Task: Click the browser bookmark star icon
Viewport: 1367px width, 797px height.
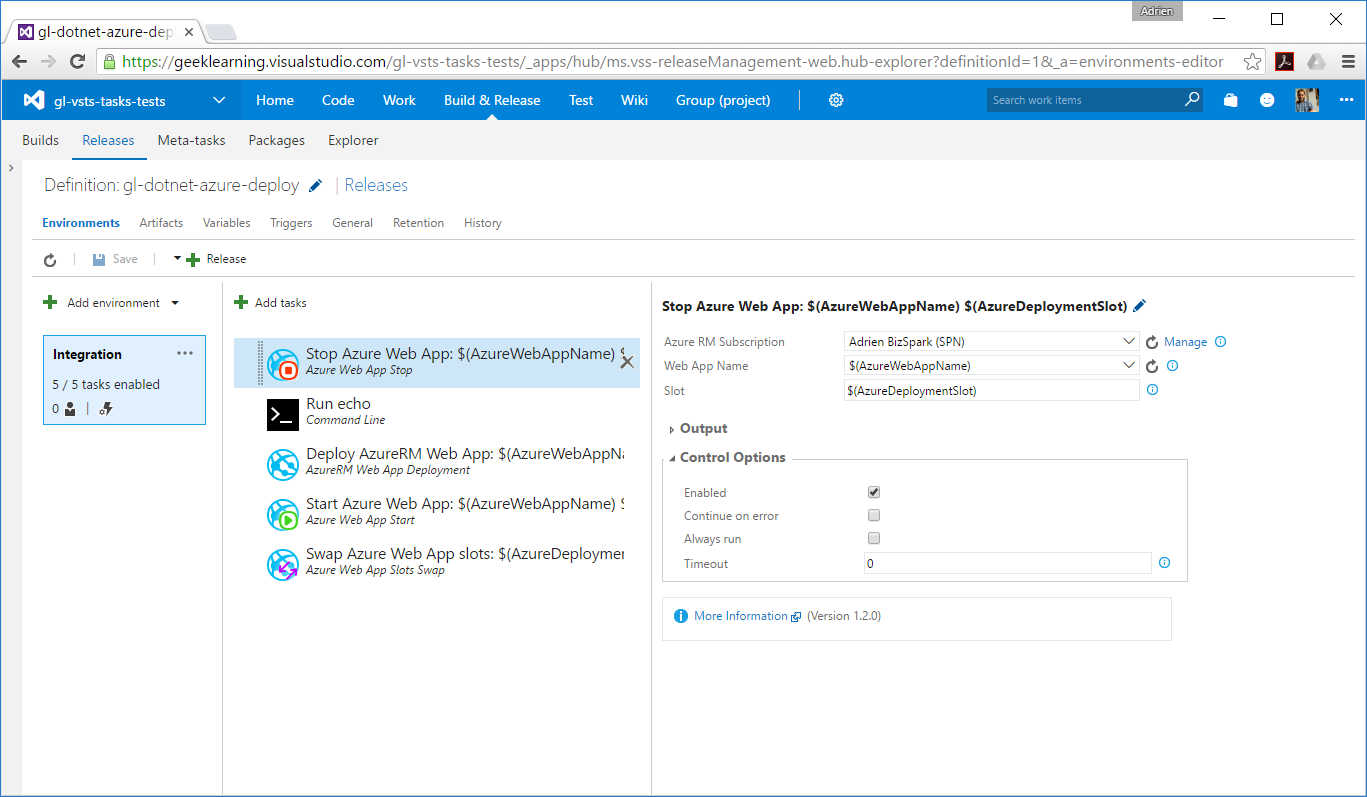Action: tap(1252, 62)
